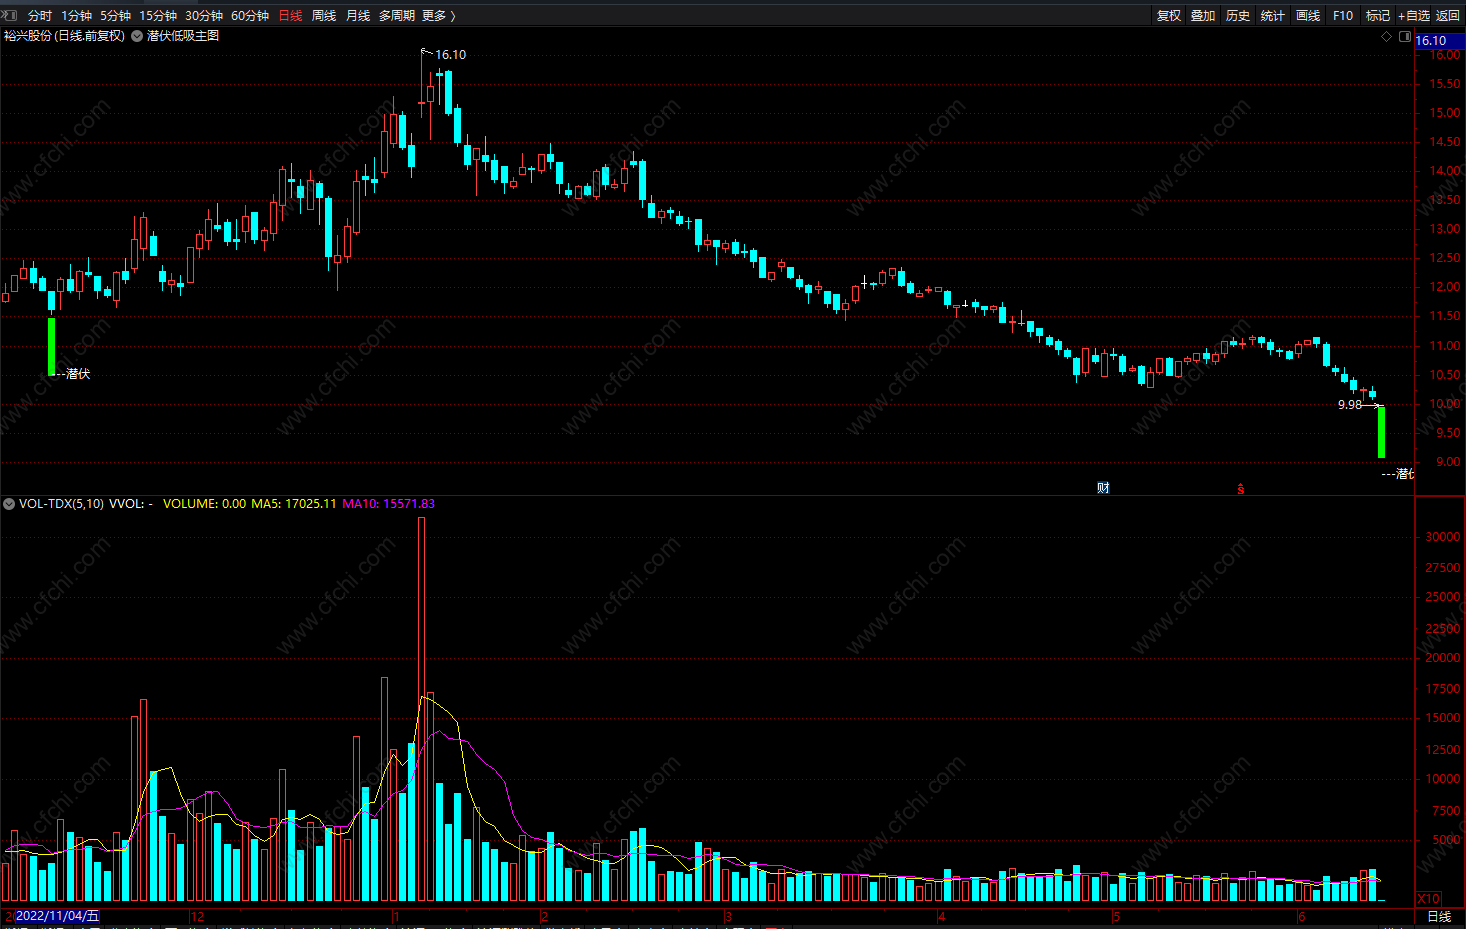Click the MA5: 17025.11 value

point(293,504)
